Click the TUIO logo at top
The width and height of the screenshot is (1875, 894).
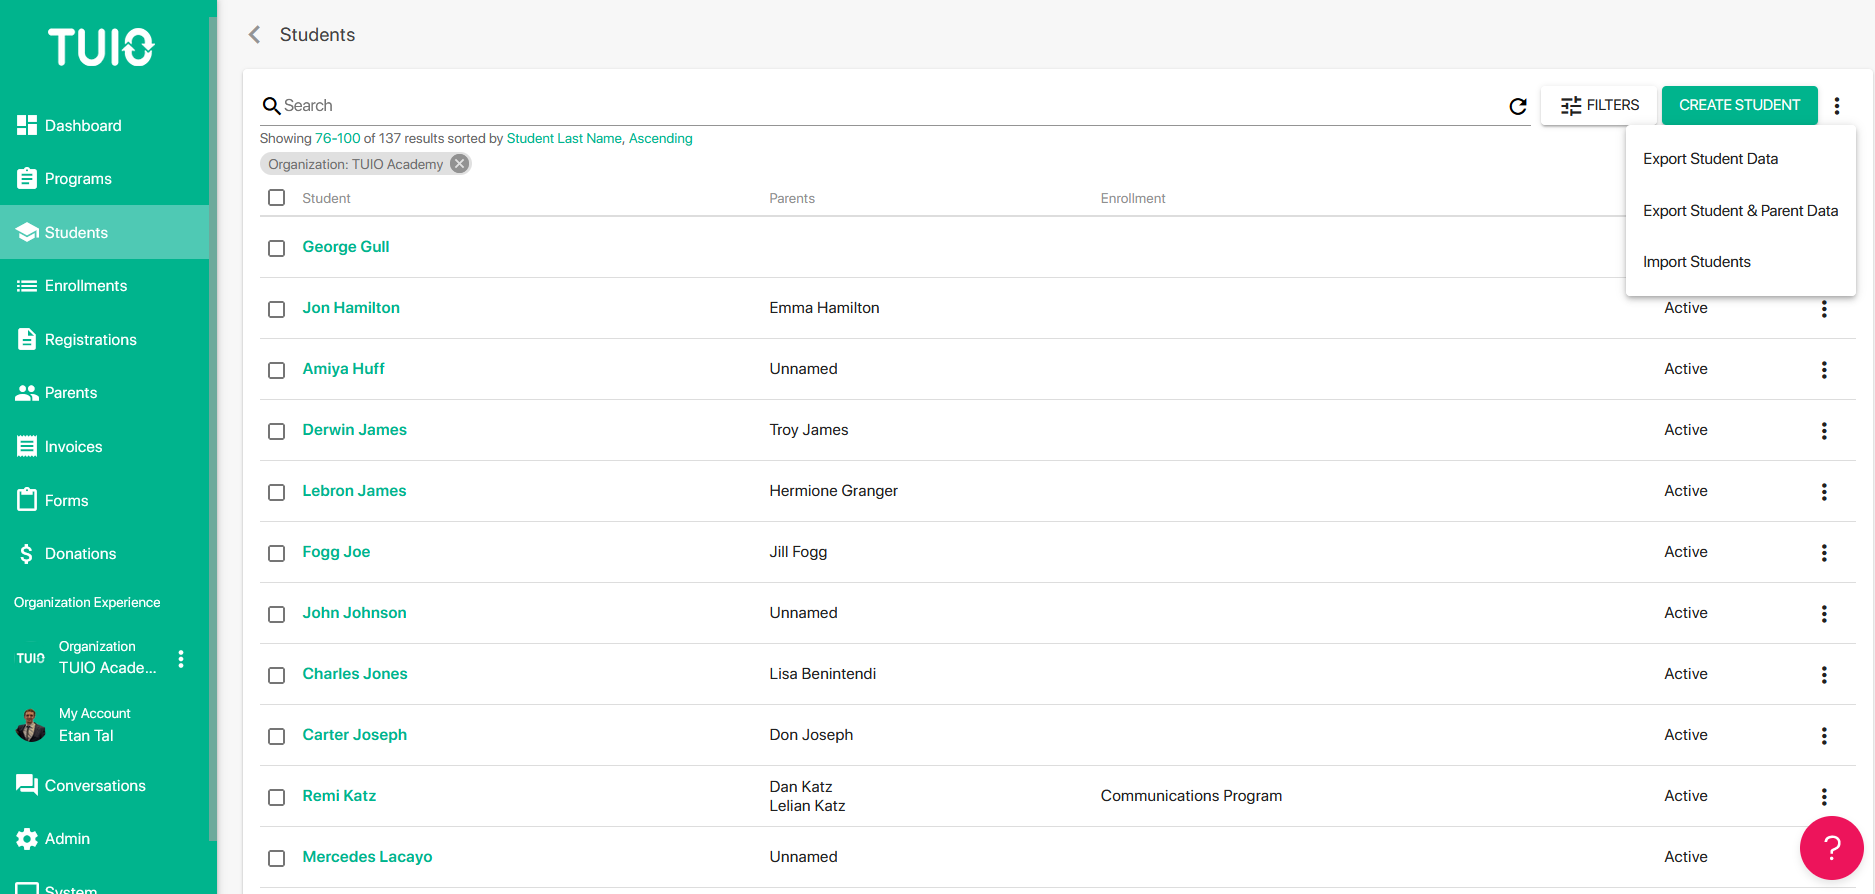pyautogui.click(x=101, y=47)
